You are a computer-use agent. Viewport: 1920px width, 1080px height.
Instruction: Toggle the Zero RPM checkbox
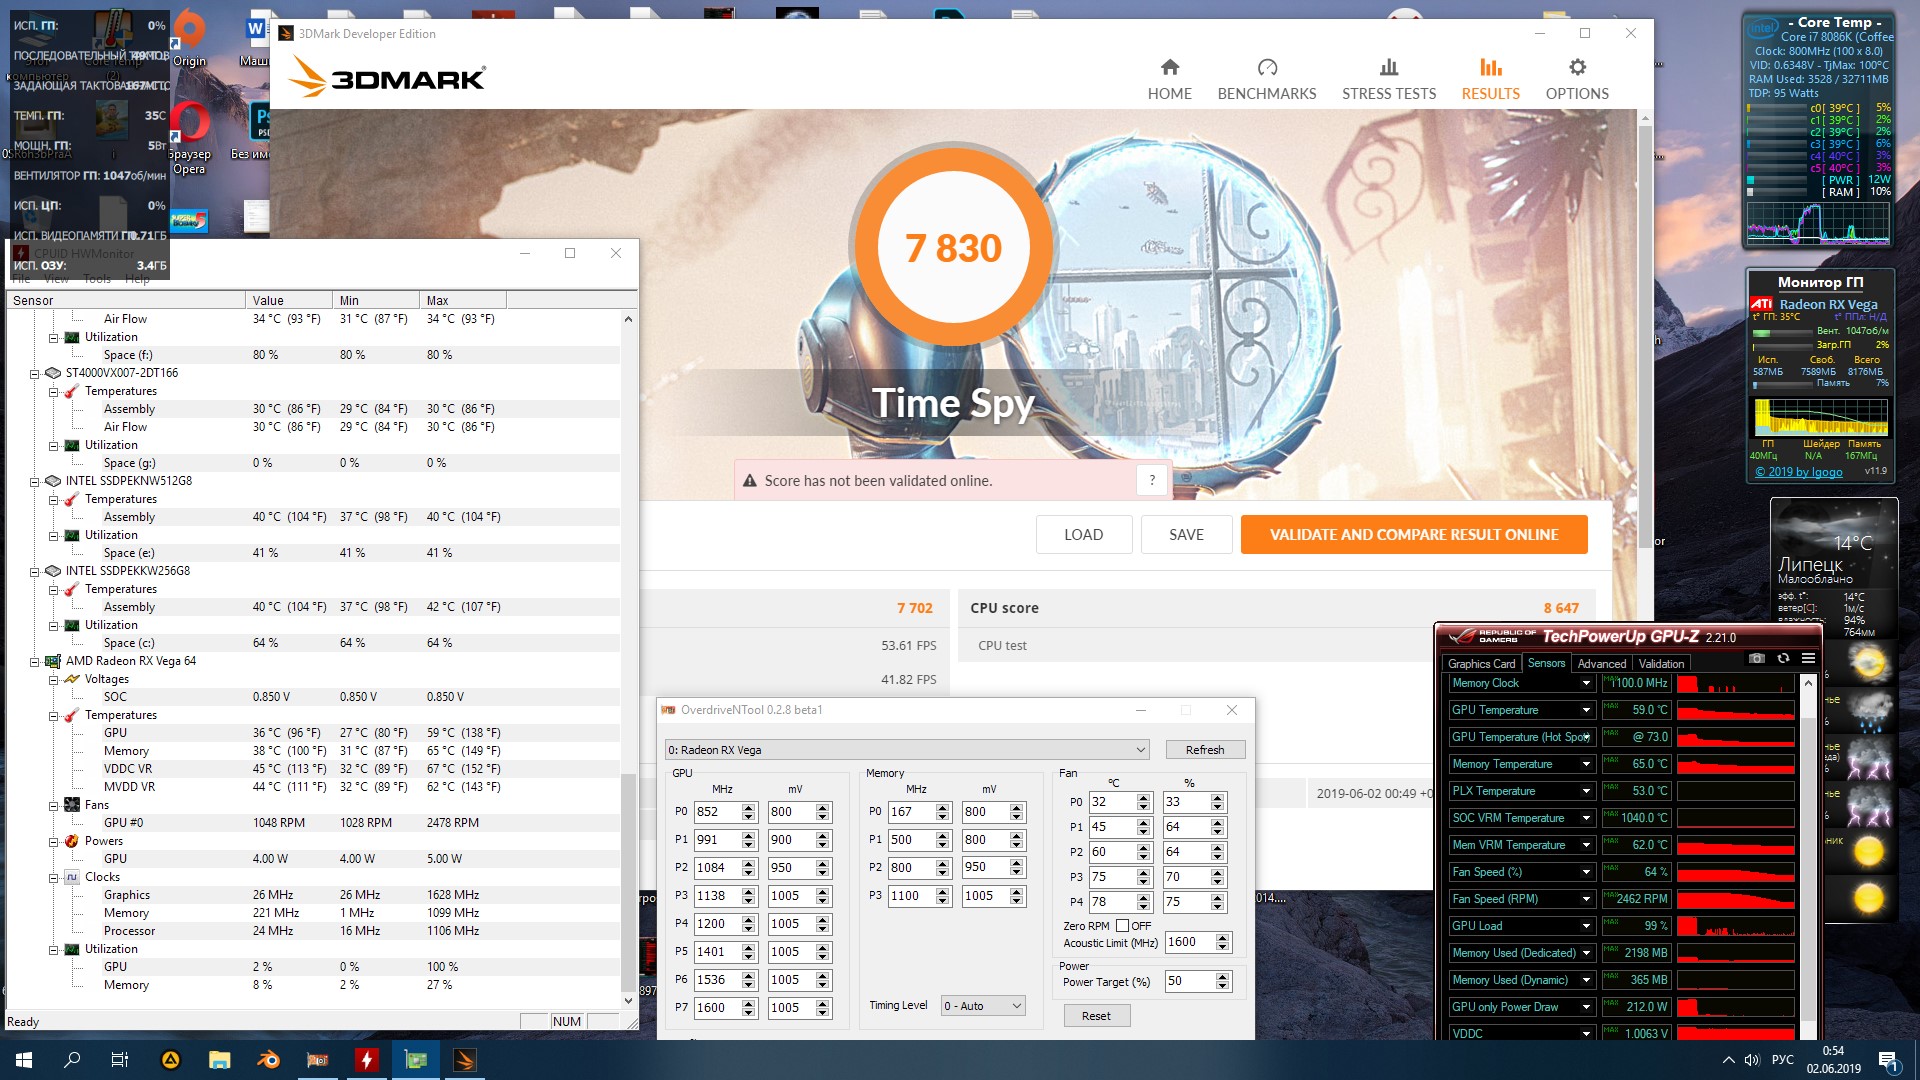[x=1122, y=926]
